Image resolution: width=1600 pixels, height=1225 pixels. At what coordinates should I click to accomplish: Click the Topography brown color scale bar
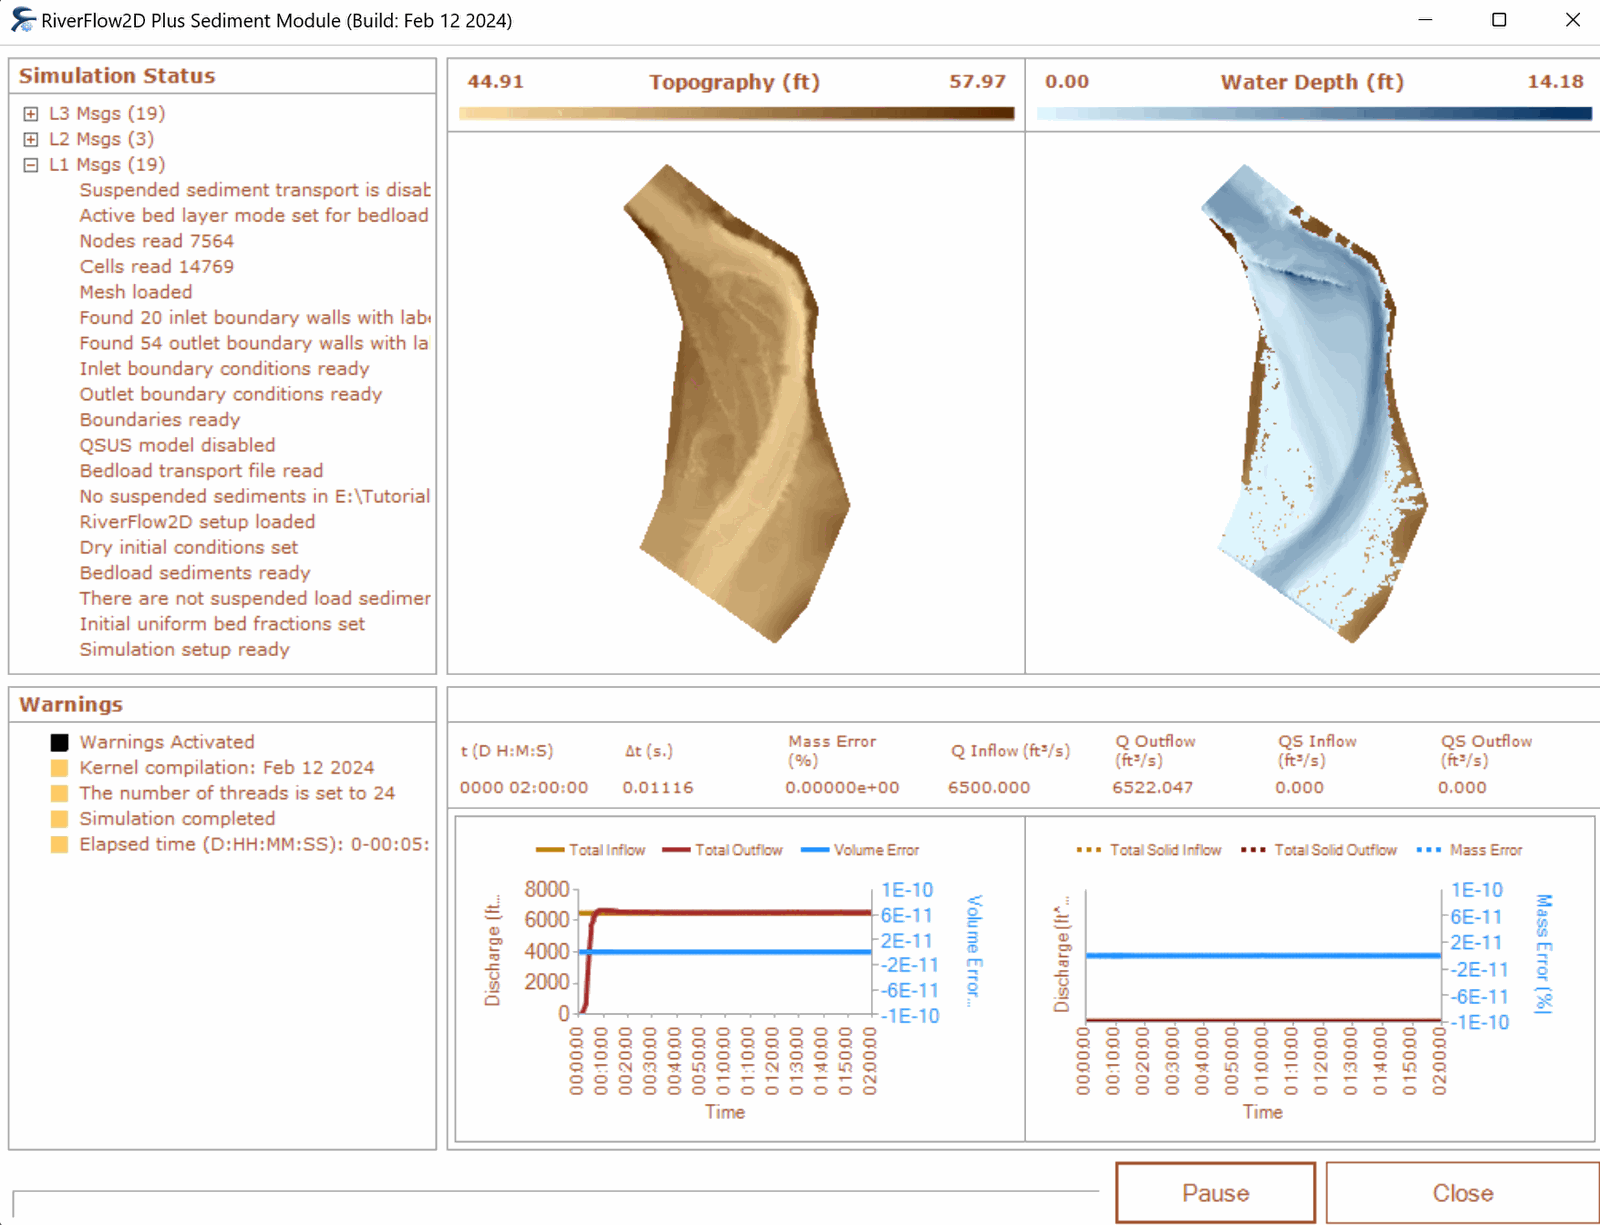[736, 114]
